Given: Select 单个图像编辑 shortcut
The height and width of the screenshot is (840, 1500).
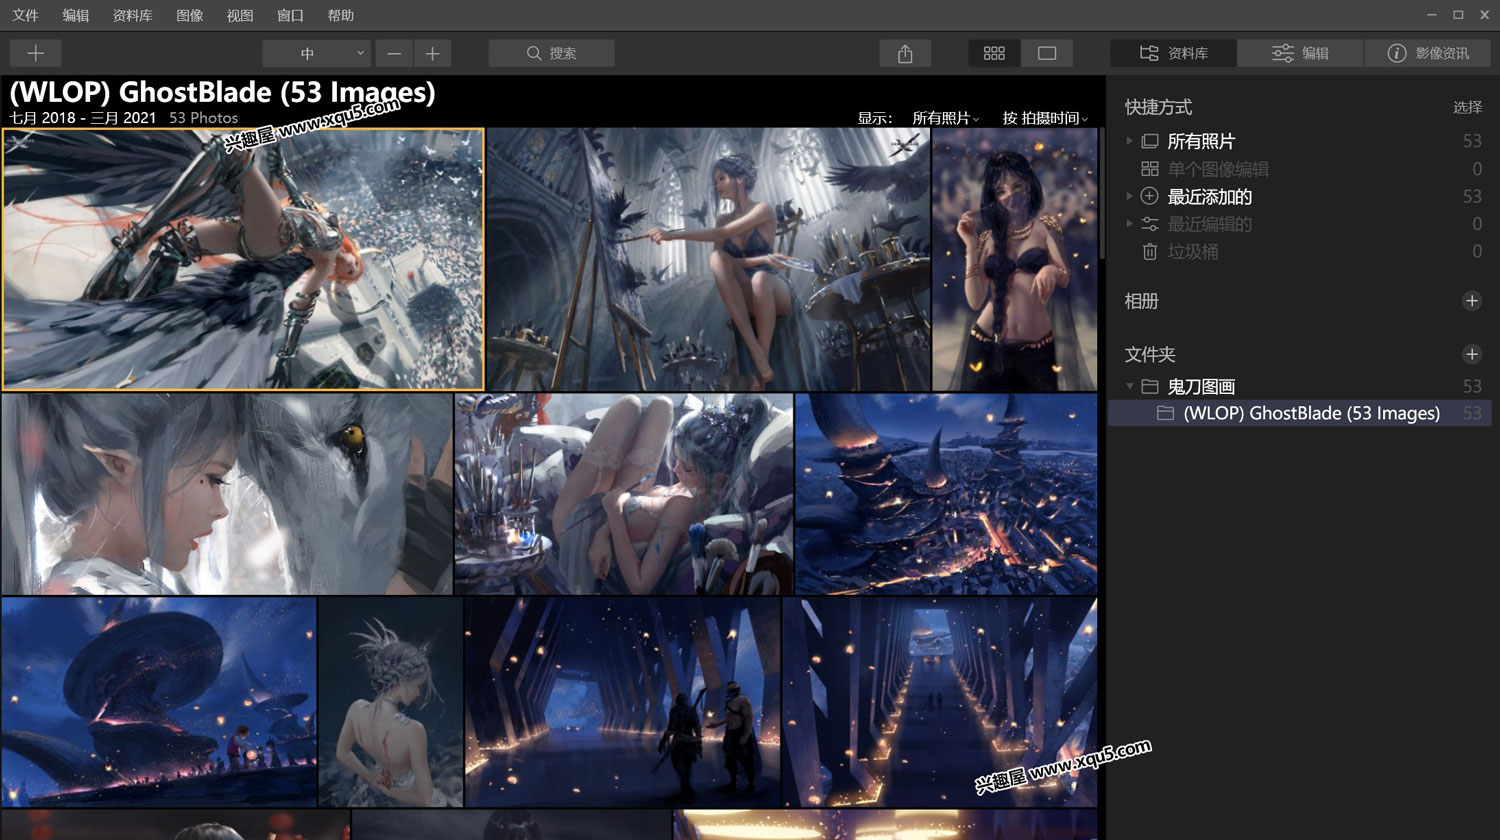Looking at the screenshot, I should pos(1218,169).
